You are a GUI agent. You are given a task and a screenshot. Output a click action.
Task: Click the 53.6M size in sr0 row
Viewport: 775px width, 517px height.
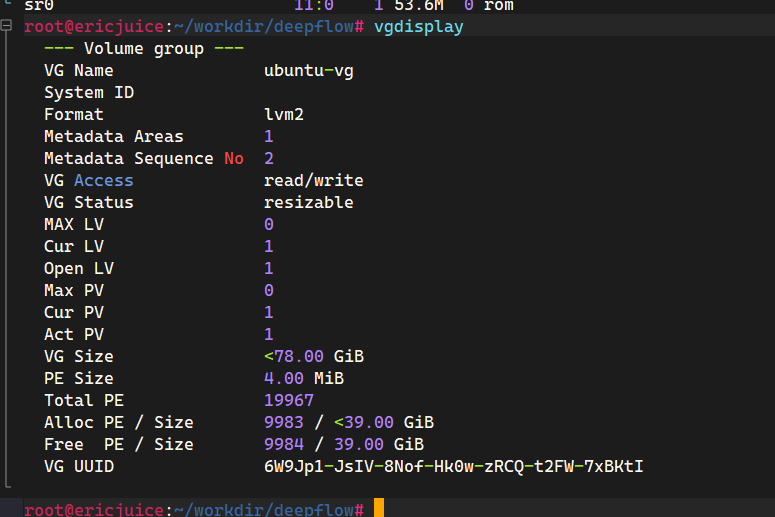pyautogui.click(x=418, y=5)
